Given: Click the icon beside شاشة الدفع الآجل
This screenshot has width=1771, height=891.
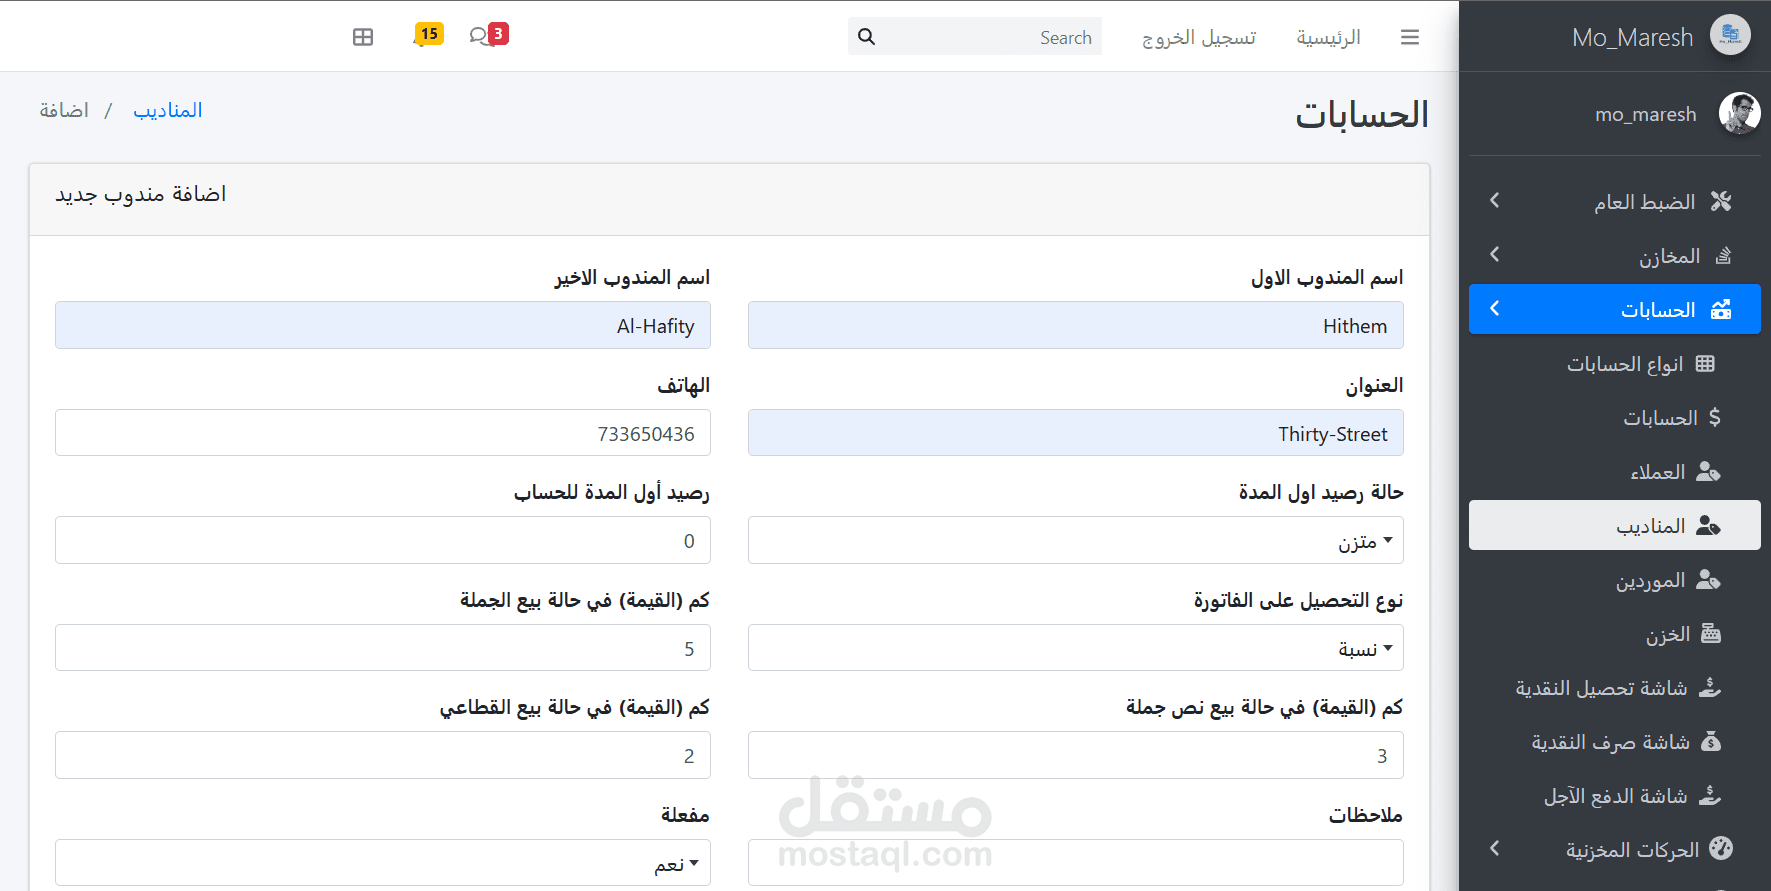Looking at the screenshot, I should click(1710, 795).
